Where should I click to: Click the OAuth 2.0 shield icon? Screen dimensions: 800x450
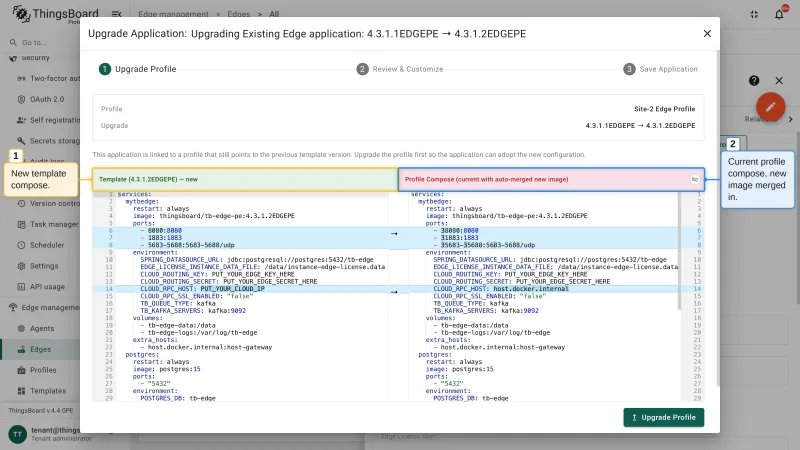pyautogui.click(x=21, y=99)
